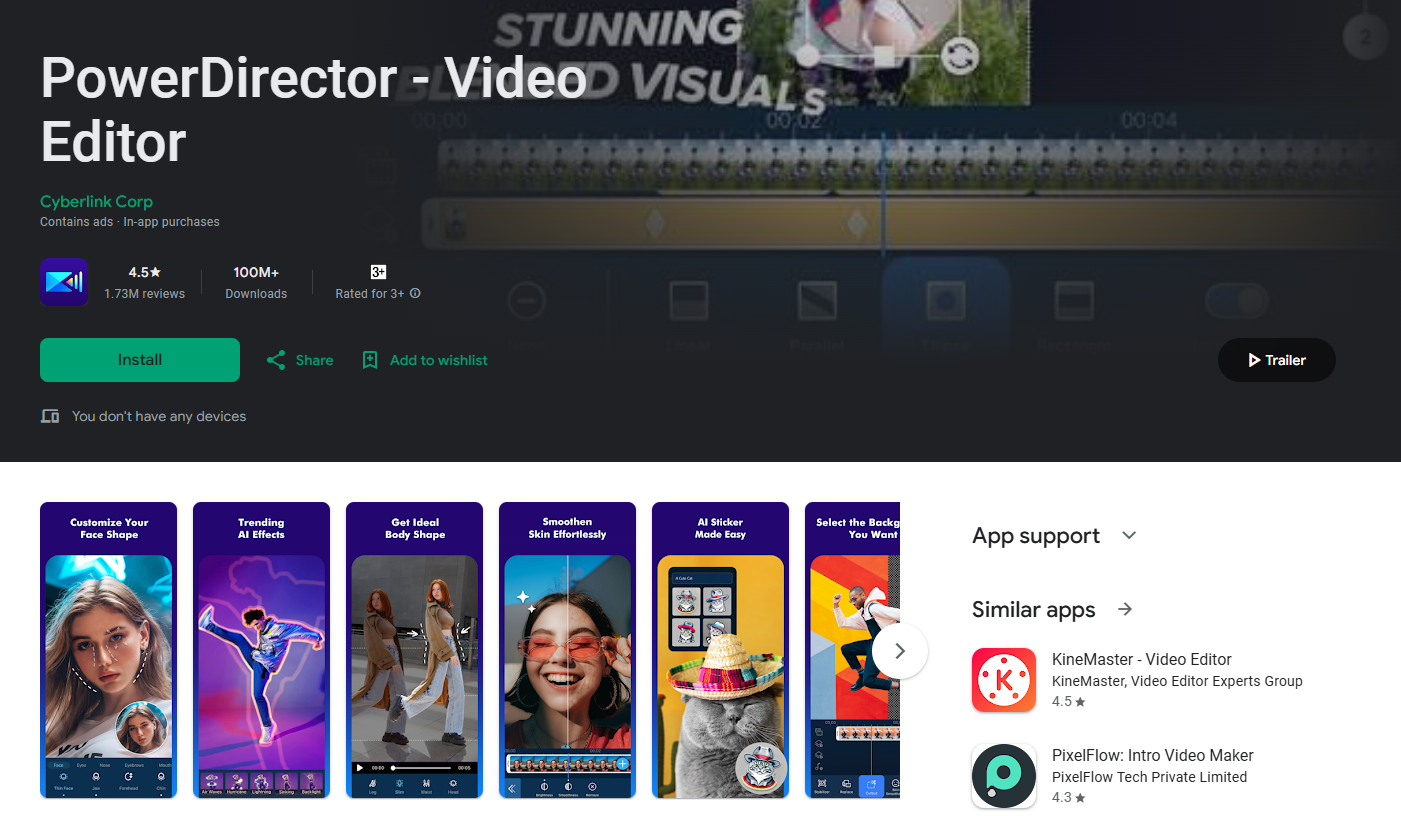Image resolution: width=1401 pixels, height=816 pixels.
Task: Click KineMaster, Video Editor Experts Group text
Action: (x=1177, y=681)
